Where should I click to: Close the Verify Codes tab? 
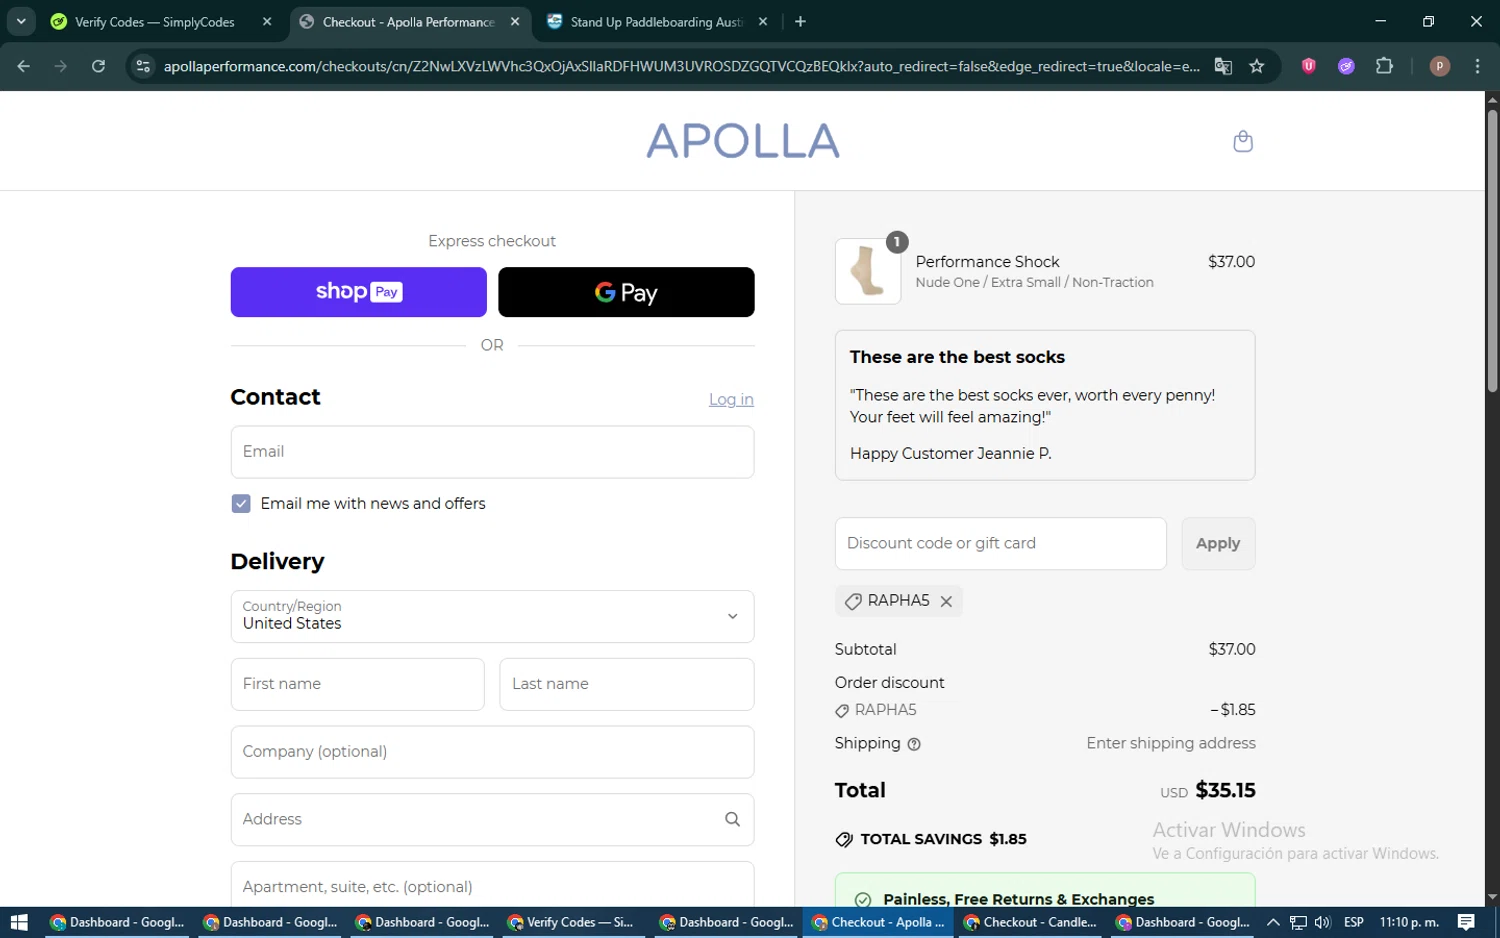tap(267, 22)
